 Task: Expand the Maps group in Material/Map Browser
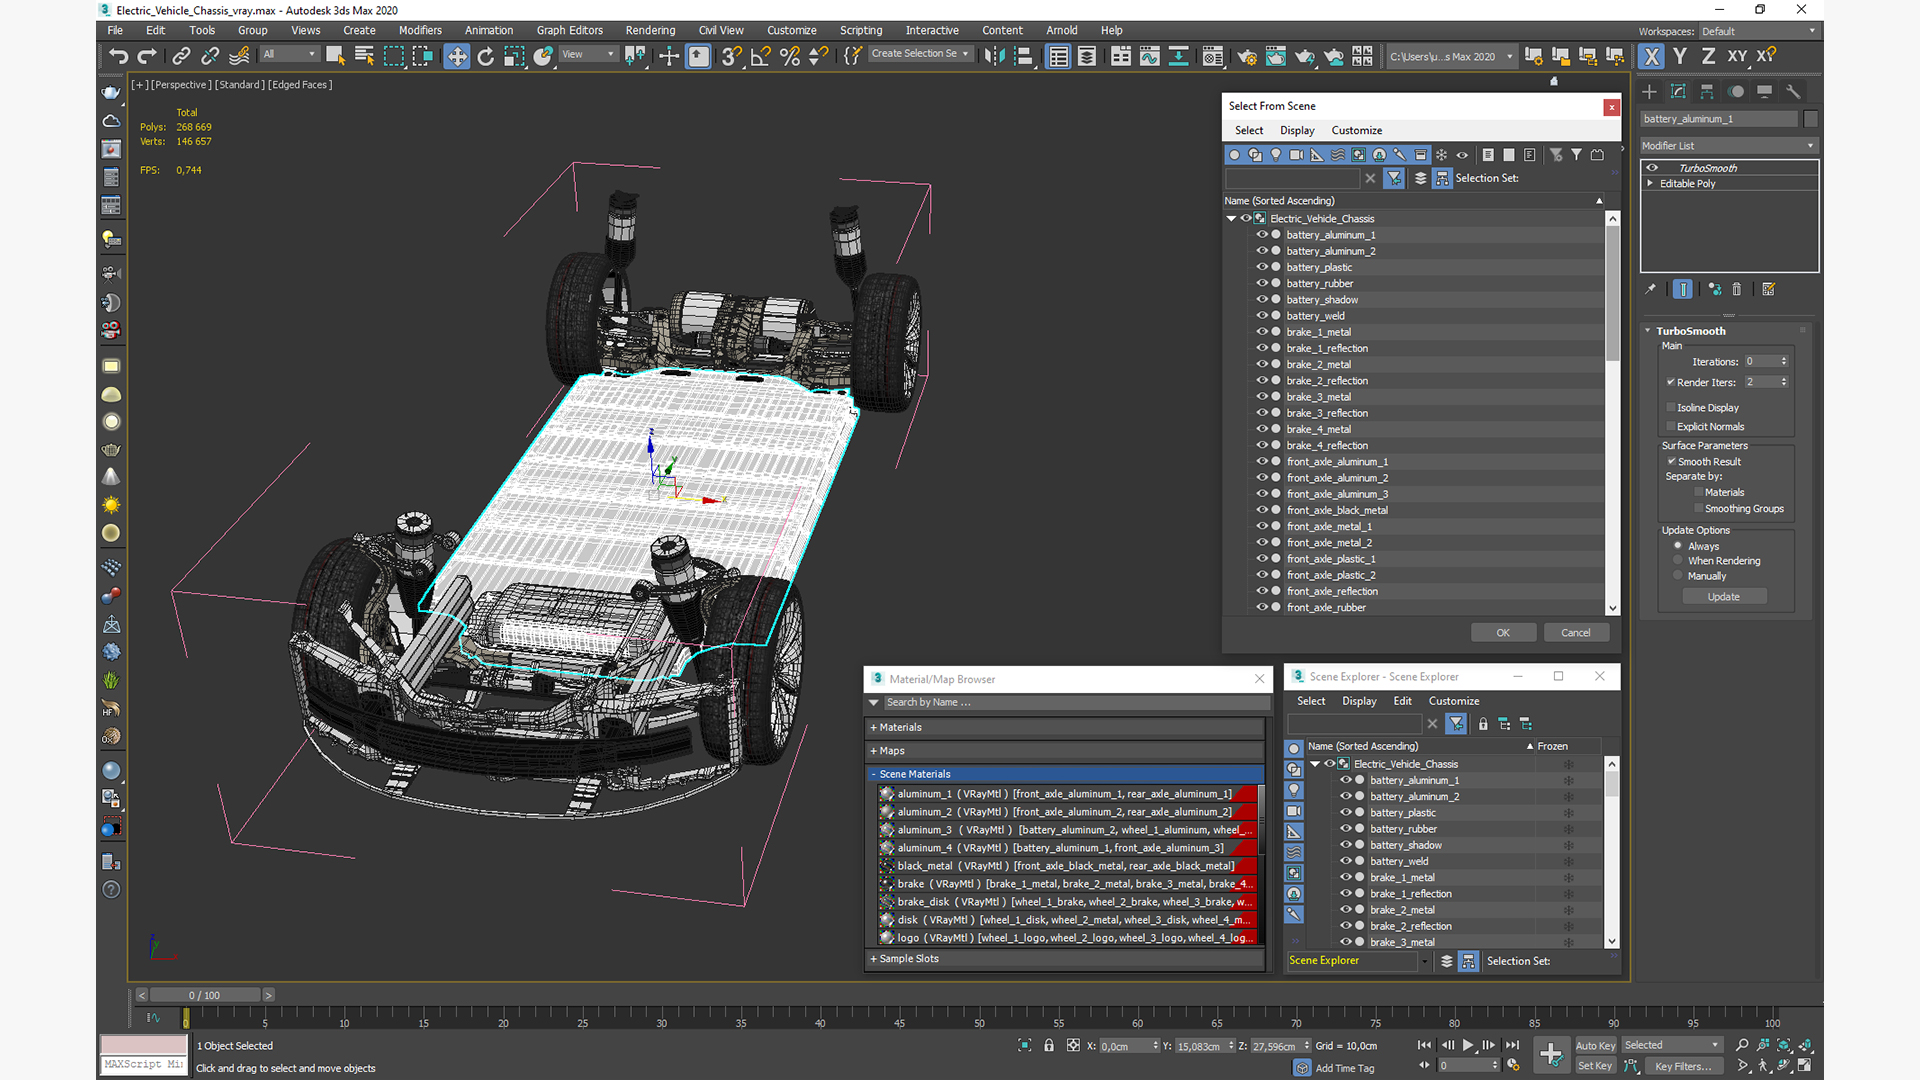pyautogui.click(x=1066, y=750)
